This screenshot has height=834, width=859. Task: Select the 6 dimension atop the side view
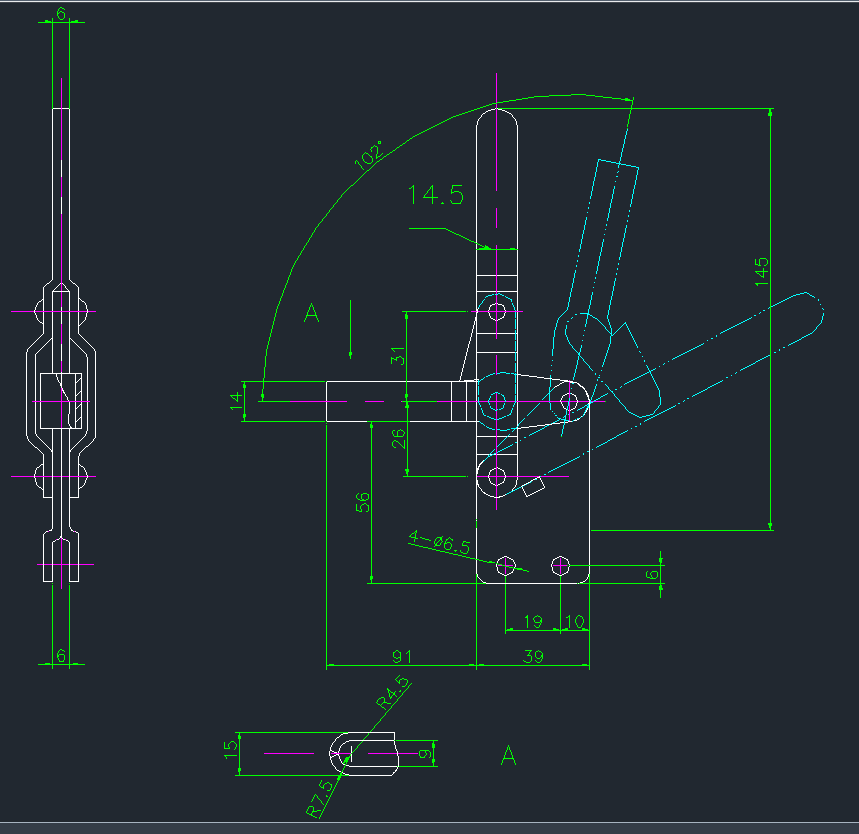(x=61, y=14)
